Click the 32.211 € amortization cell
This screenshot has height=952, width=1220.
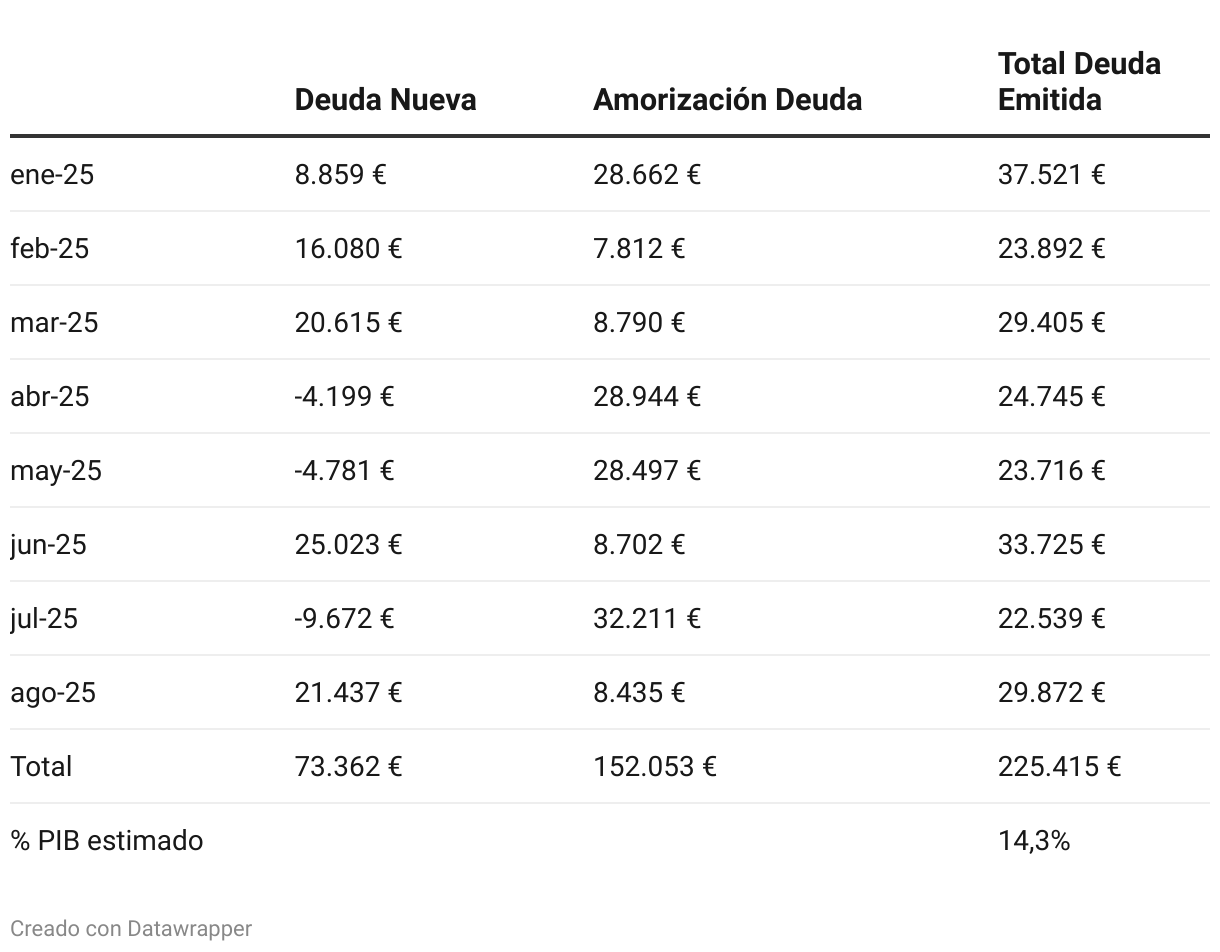tap(647, 618)
